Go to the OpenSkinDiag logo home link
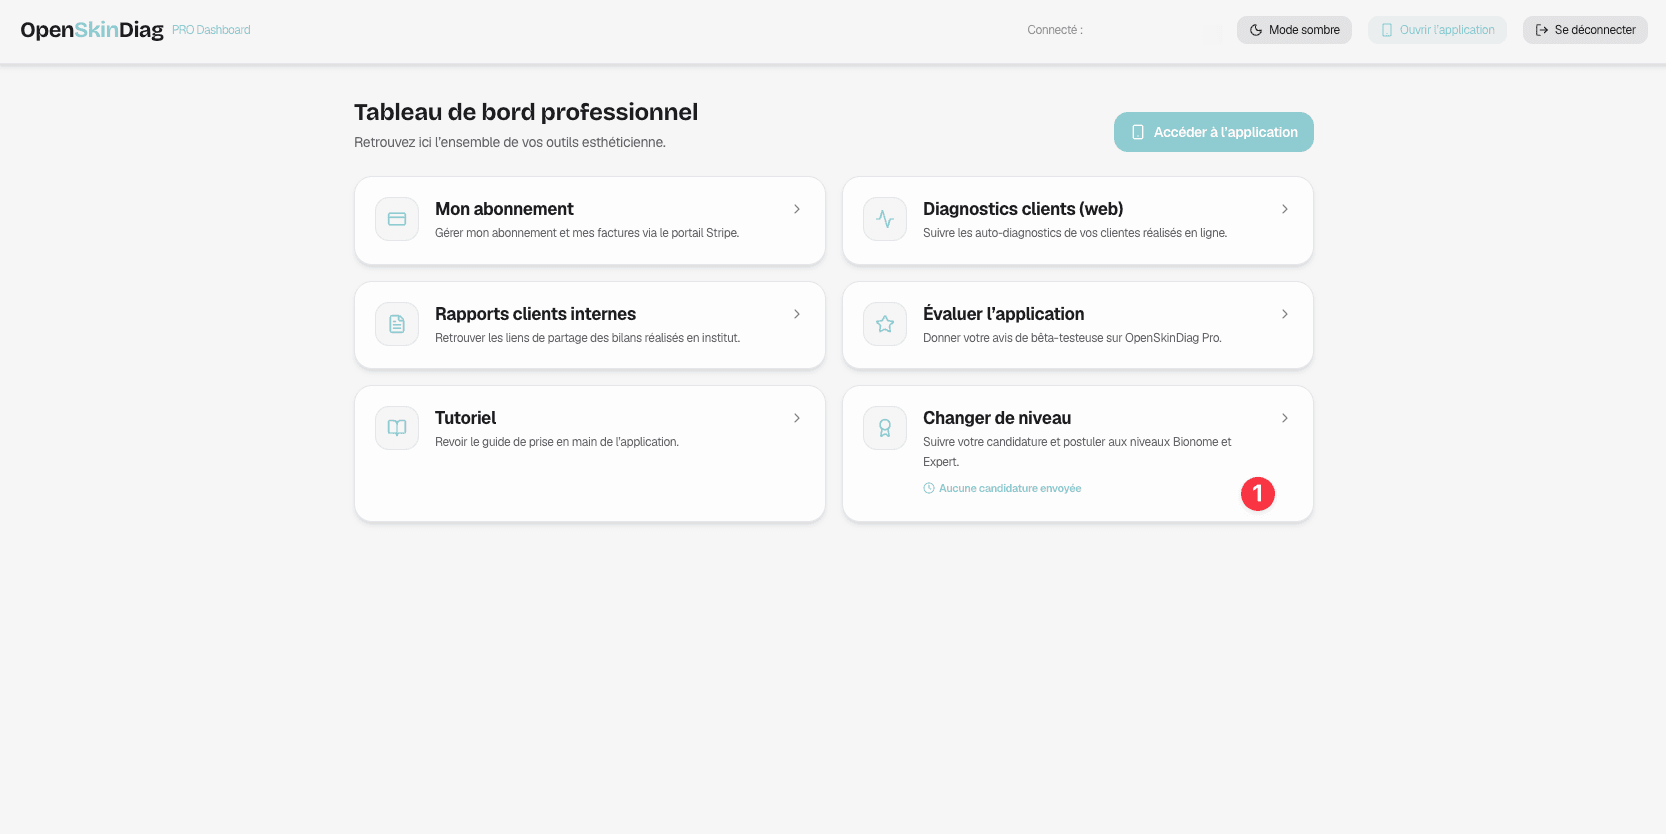This screenshot has height=834, width=1666. [x=92, y=30]
